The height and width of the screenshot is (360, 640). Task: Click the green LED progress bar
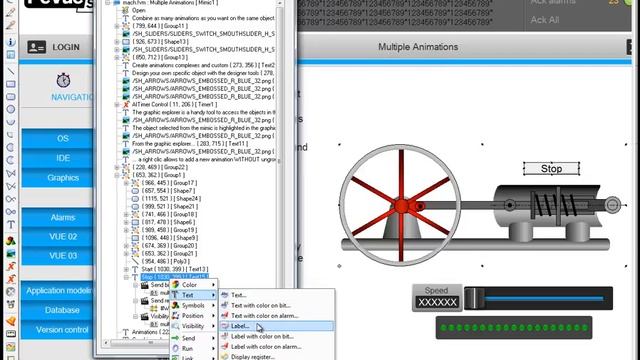click(514, 327)
